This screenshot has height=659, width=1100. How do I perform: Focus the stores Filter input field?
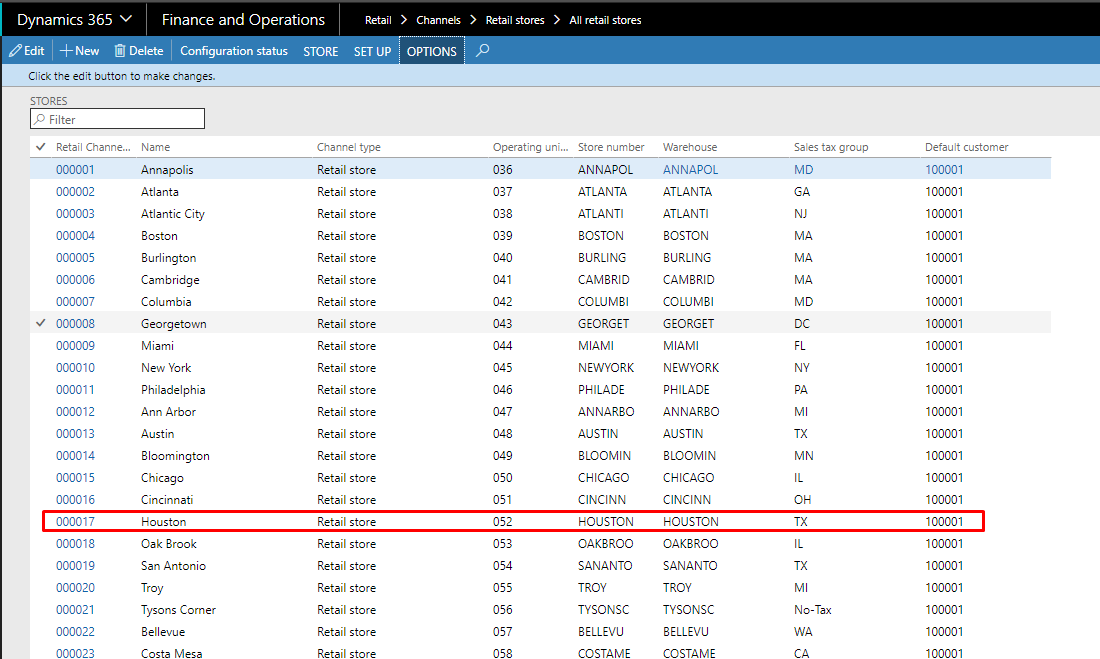117,119
